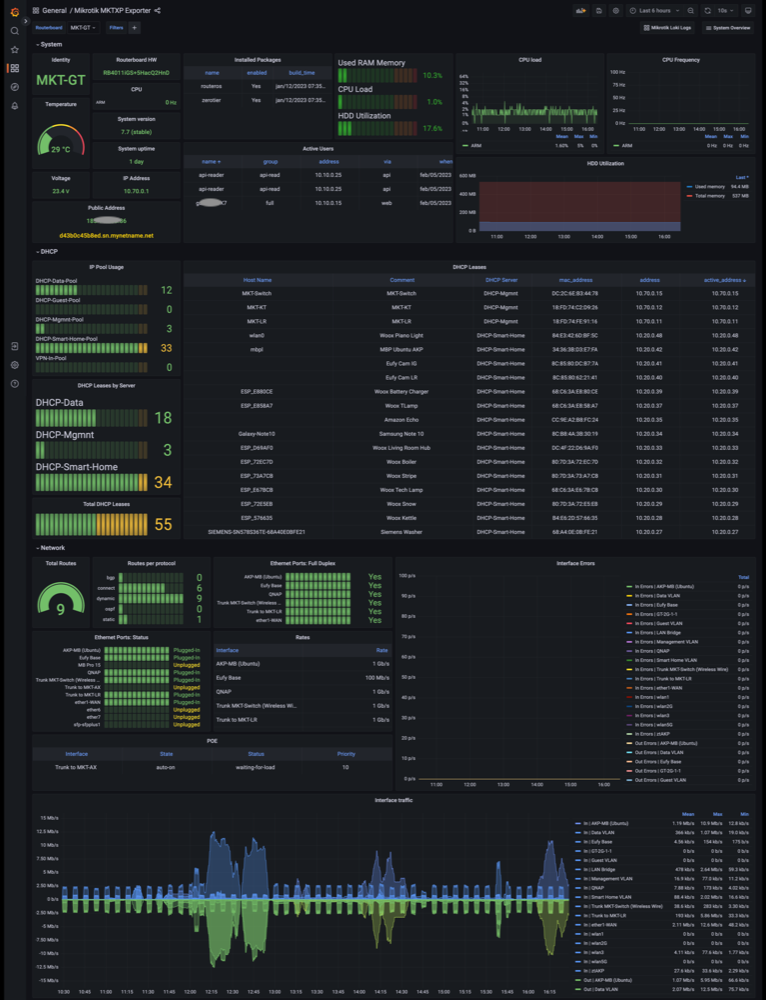Collapse the Network row
The height and width of the screenshot is (1000, 766).
(x=50, y=548)
